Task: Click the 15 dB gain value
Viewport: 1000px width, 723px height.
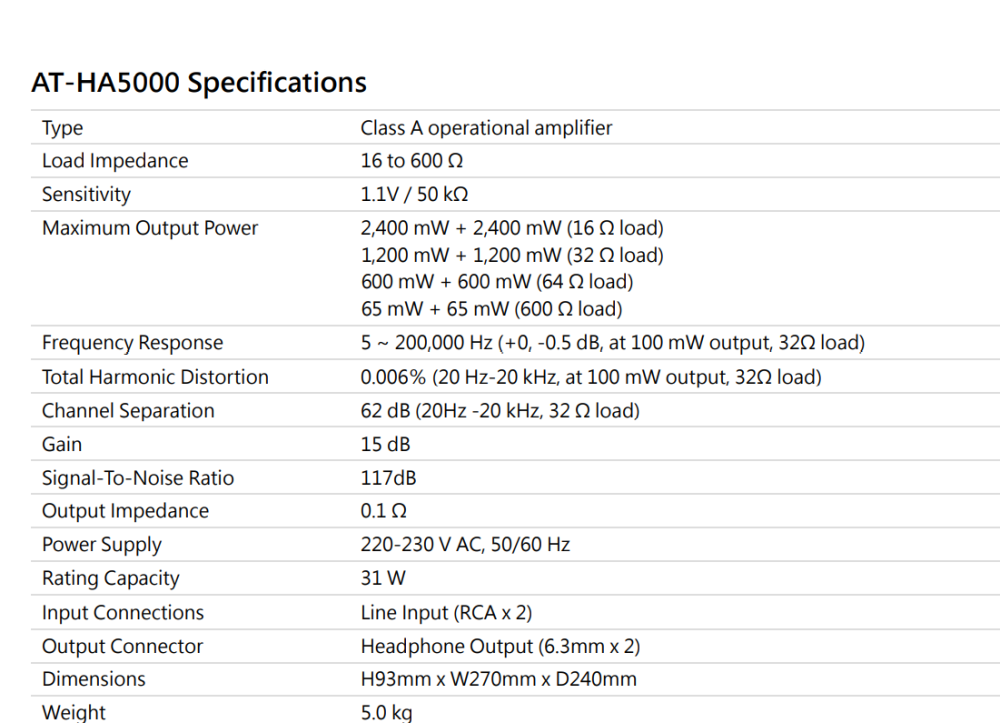Action: 385,444
